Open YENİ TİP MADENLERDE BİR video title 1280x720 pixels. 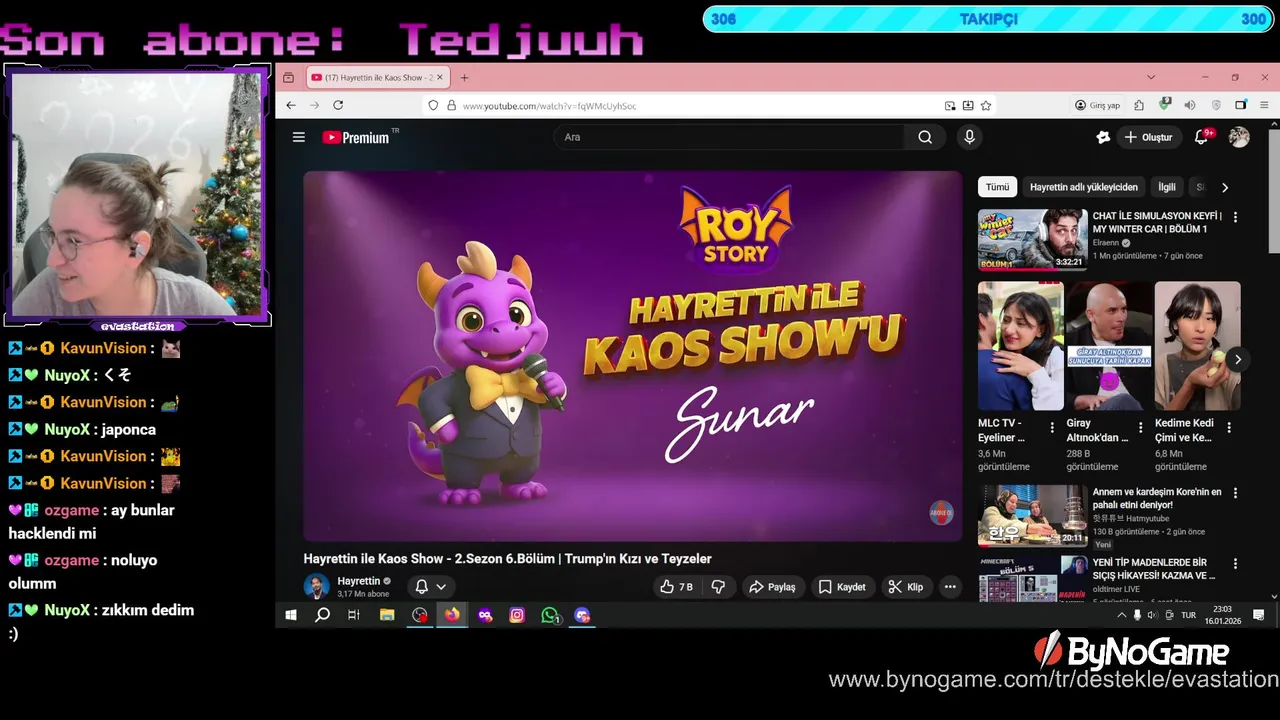pos(1154,569)
